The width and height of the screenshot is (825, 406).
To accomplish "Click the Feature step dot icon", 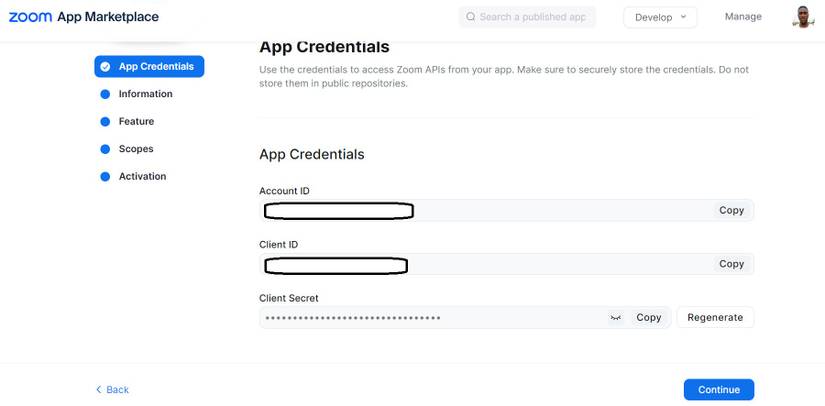I will coord(105,122).
